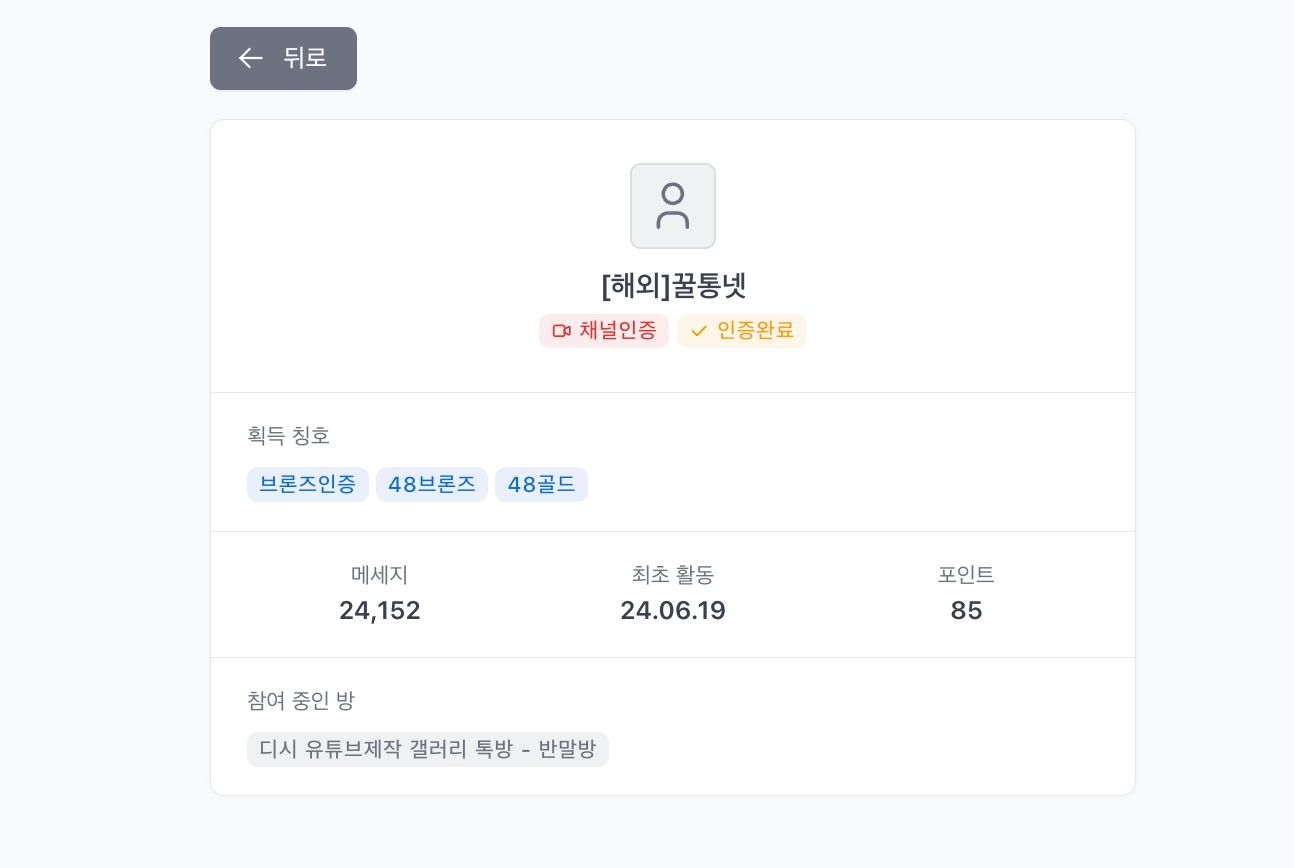Click the 포인트 stat label
1294x868 pixels.
[x=966, y=575]
